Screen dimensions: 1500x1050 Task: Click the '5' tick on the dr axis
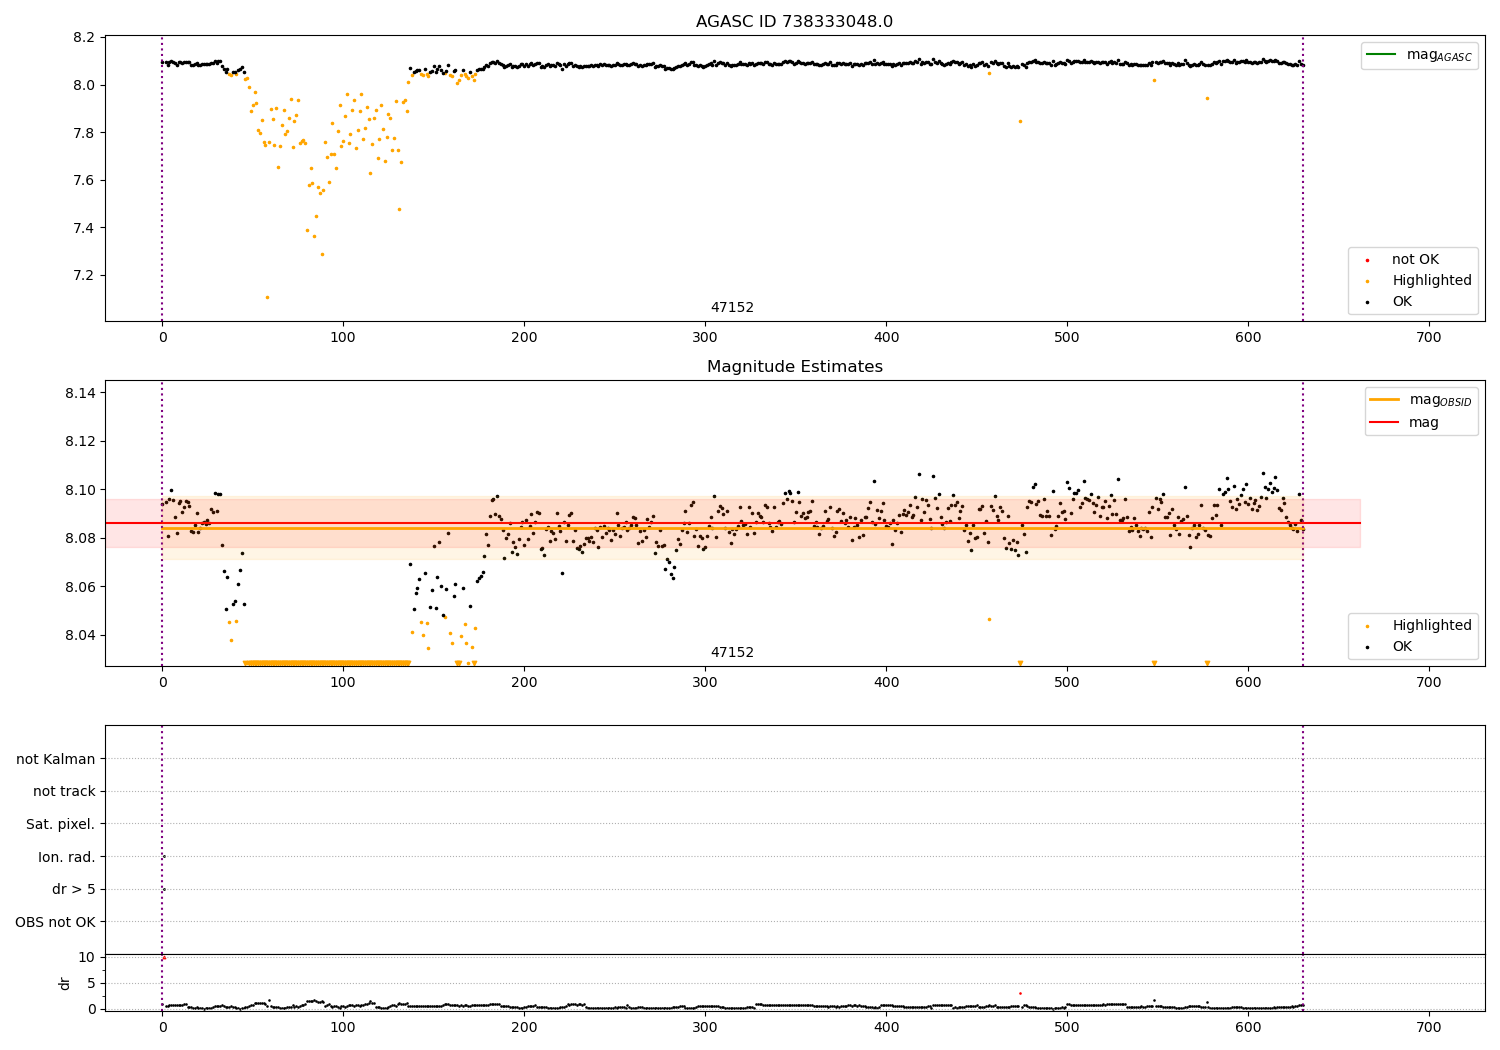coord(91,983)
